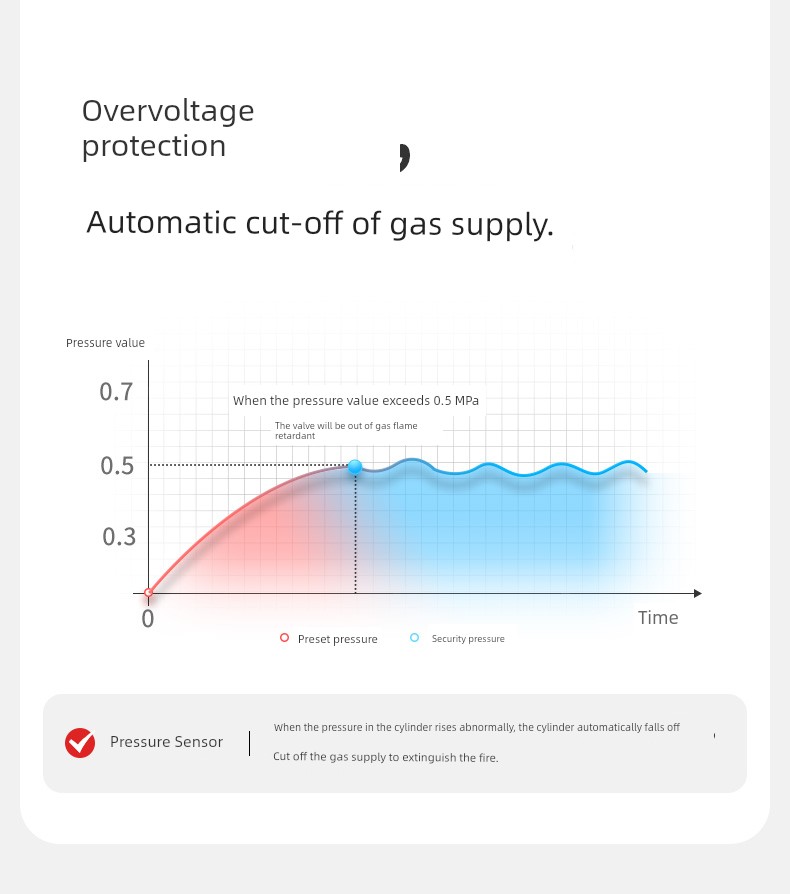This screenshot has height=894, width=790.
Task: Click the blue dot on the pressure curve
Action: pyautogui.click(x=355, y=467)
